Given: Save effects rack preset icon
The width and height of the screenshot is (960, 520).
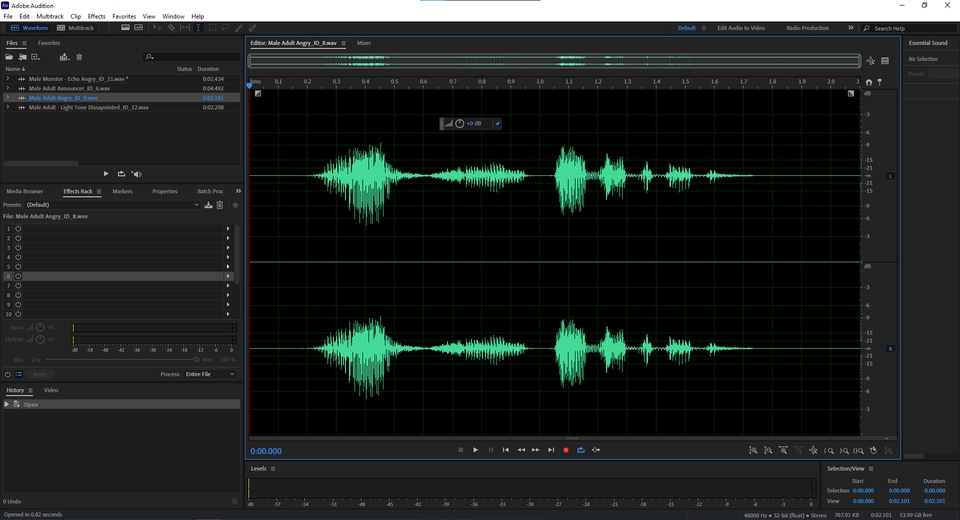Looking at the screenshot, I should coord(208,205).
